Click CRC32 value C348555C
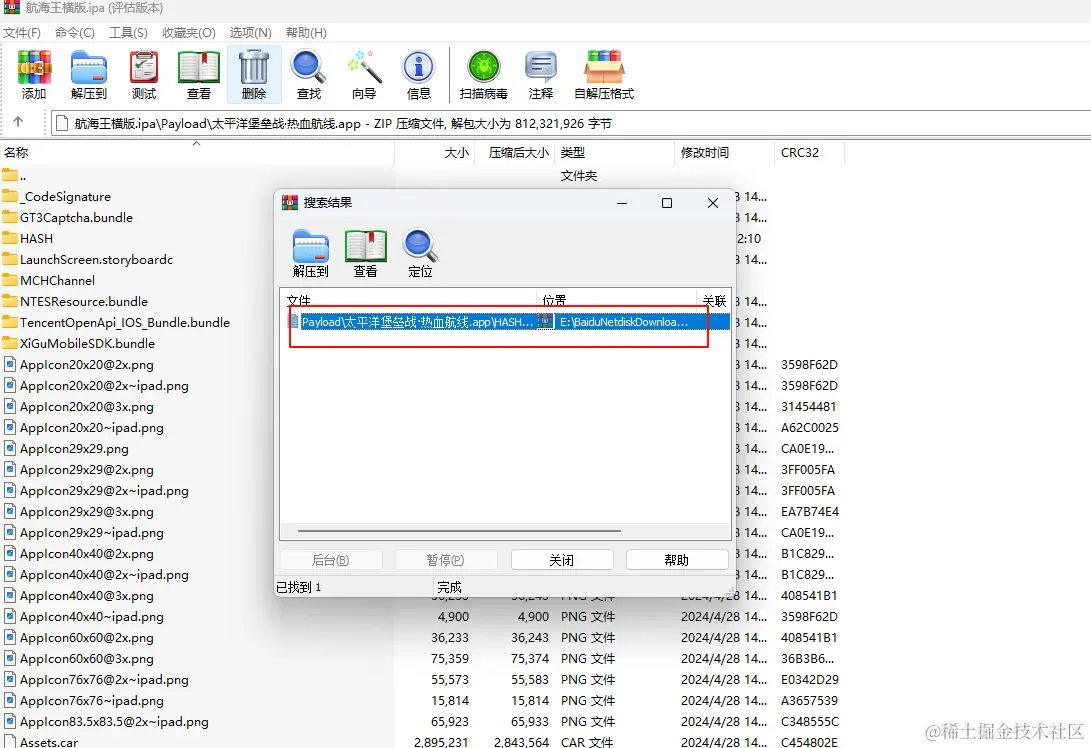Image resolution: width=1091 pixels, height=748 pixels. [x=809, y=722]
